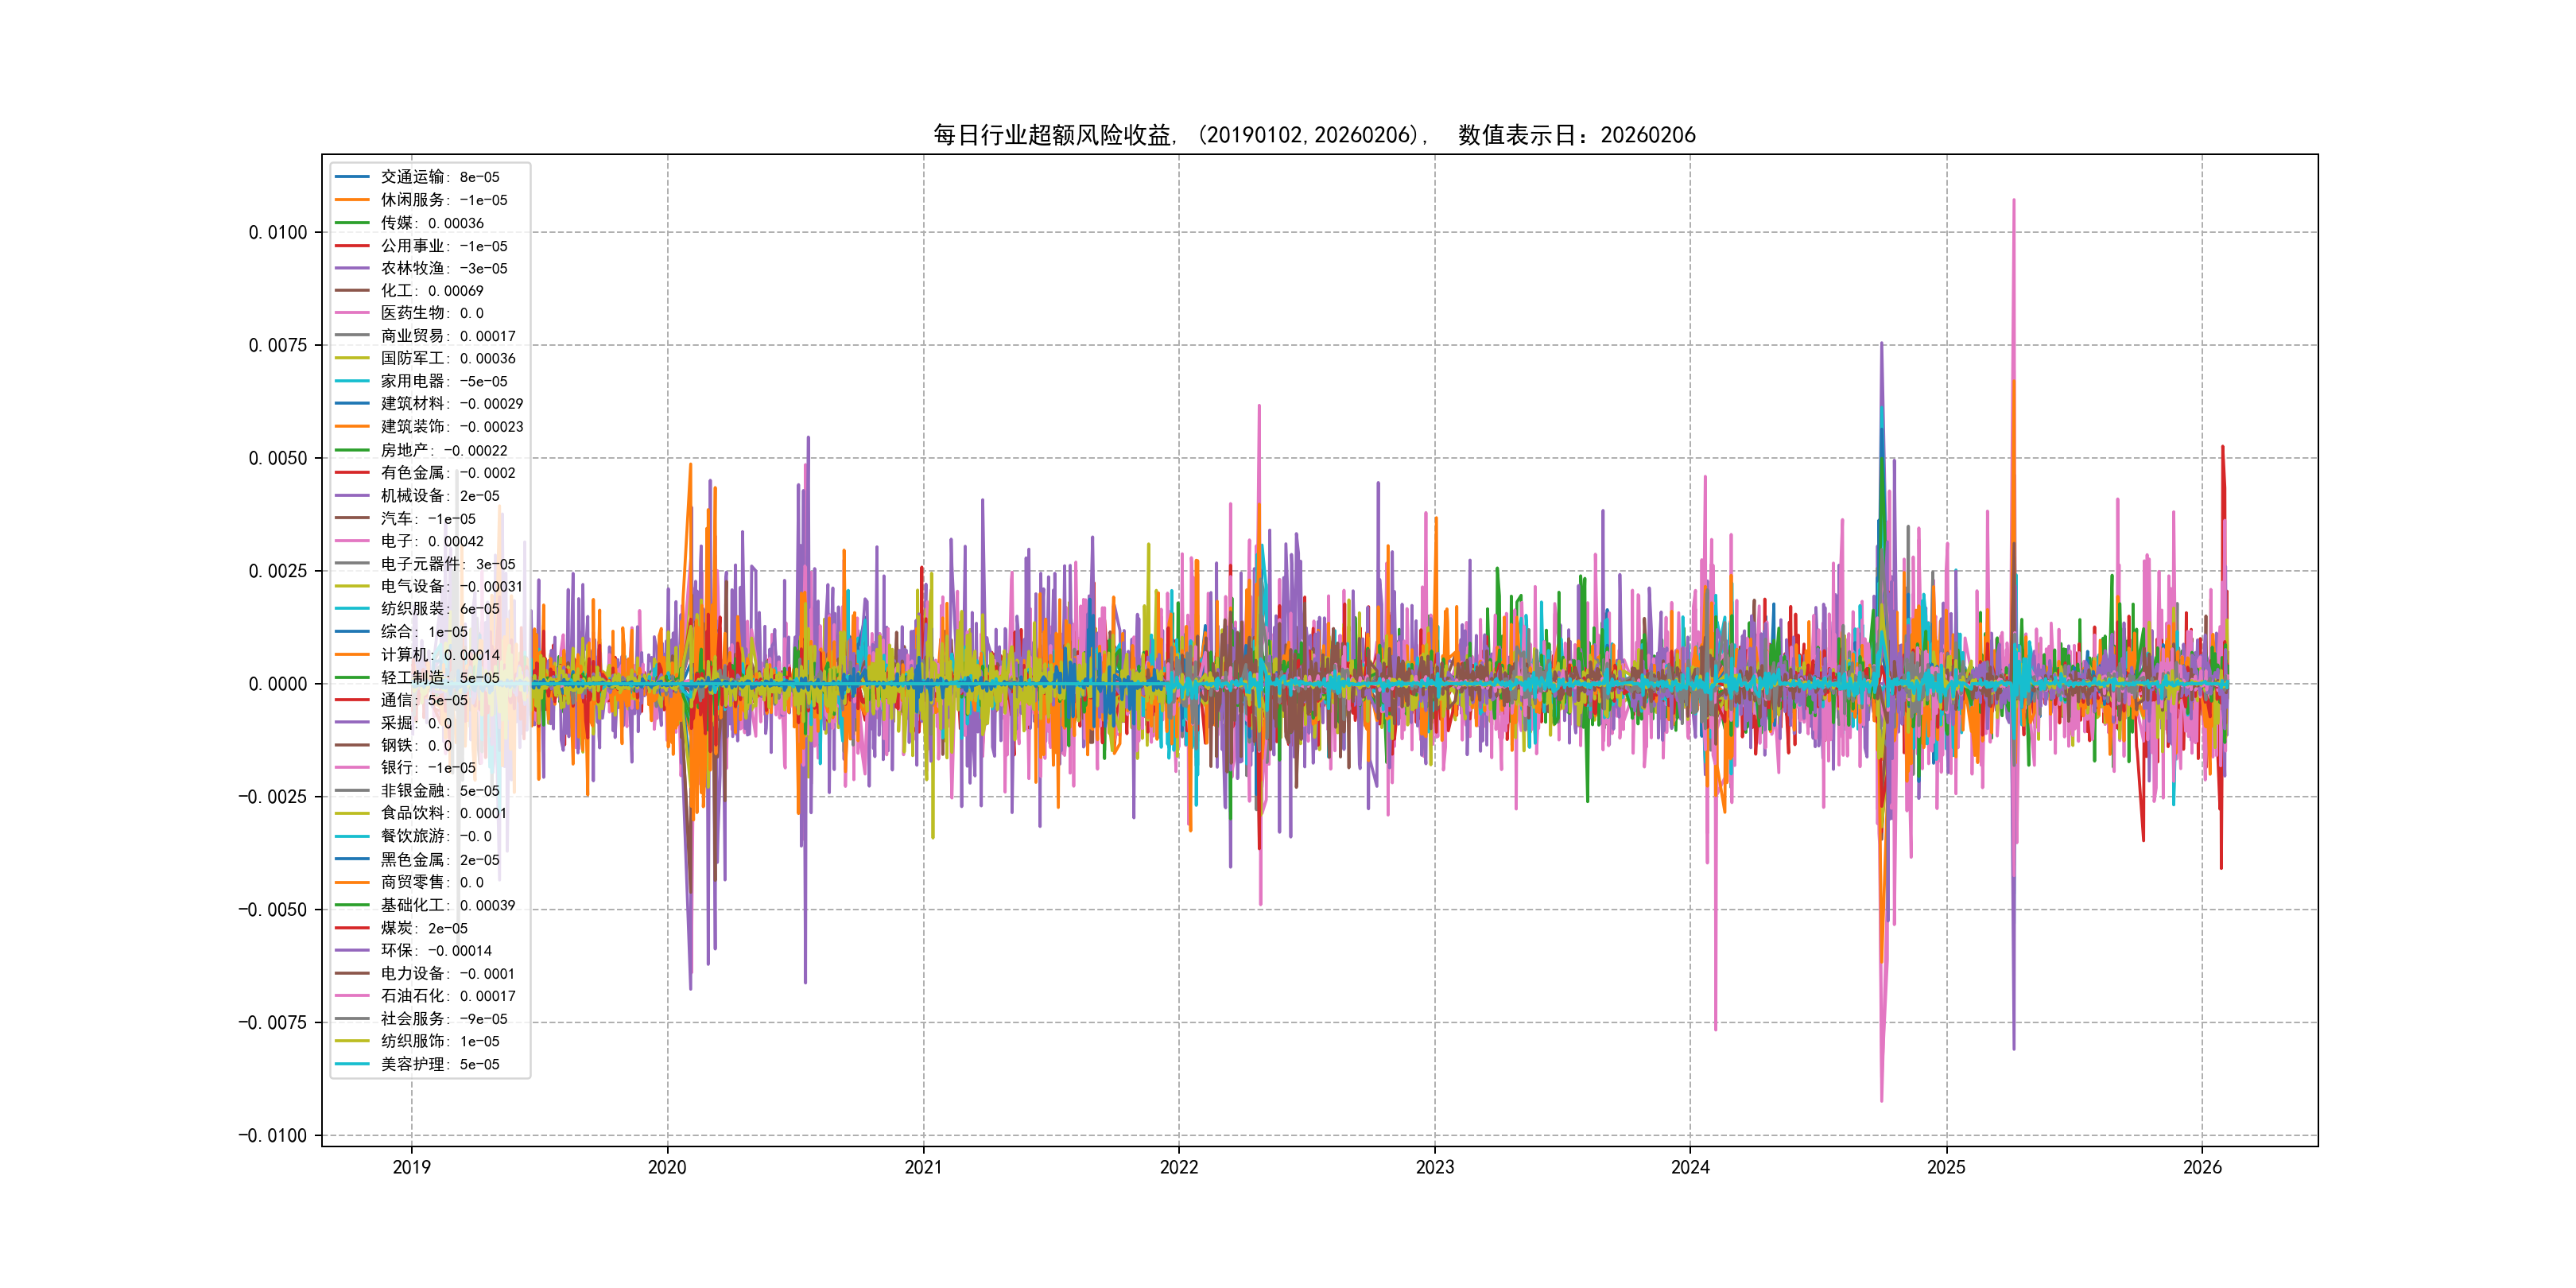Click the grey swatch next to 非银金融

pos(352,791)
